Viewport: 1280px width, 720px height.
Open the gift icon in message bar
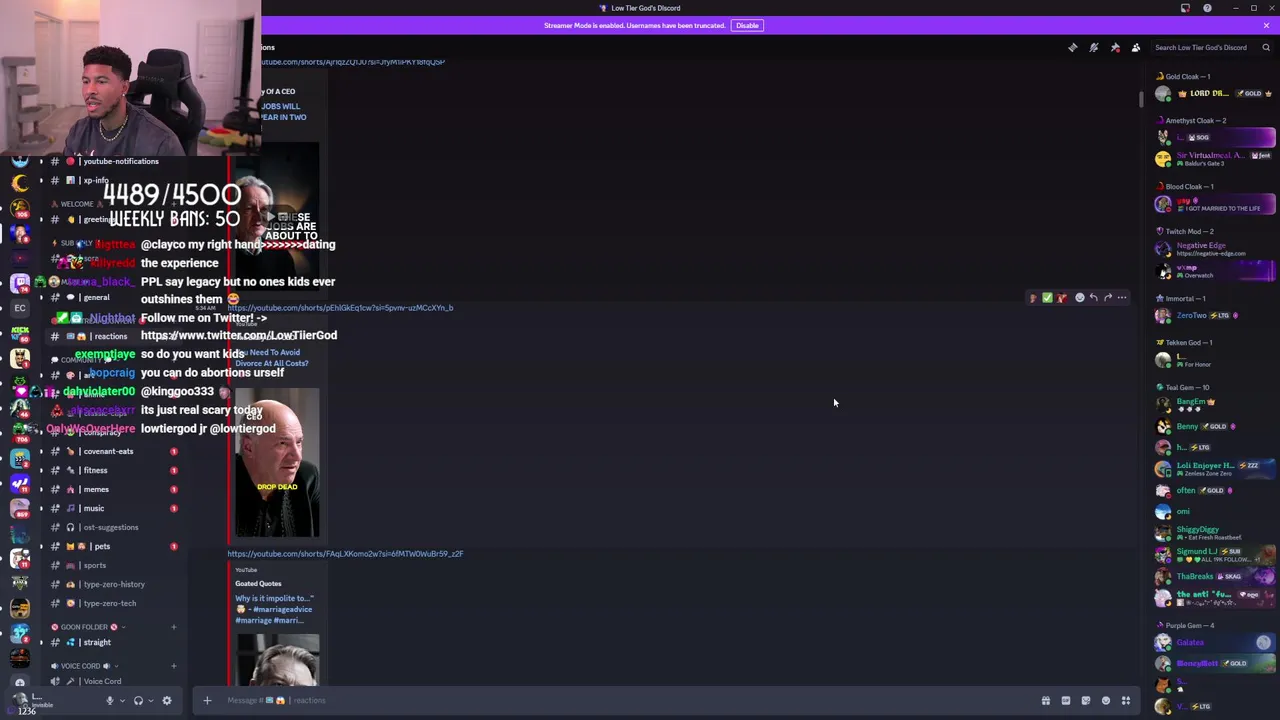tap(1046, 700)
